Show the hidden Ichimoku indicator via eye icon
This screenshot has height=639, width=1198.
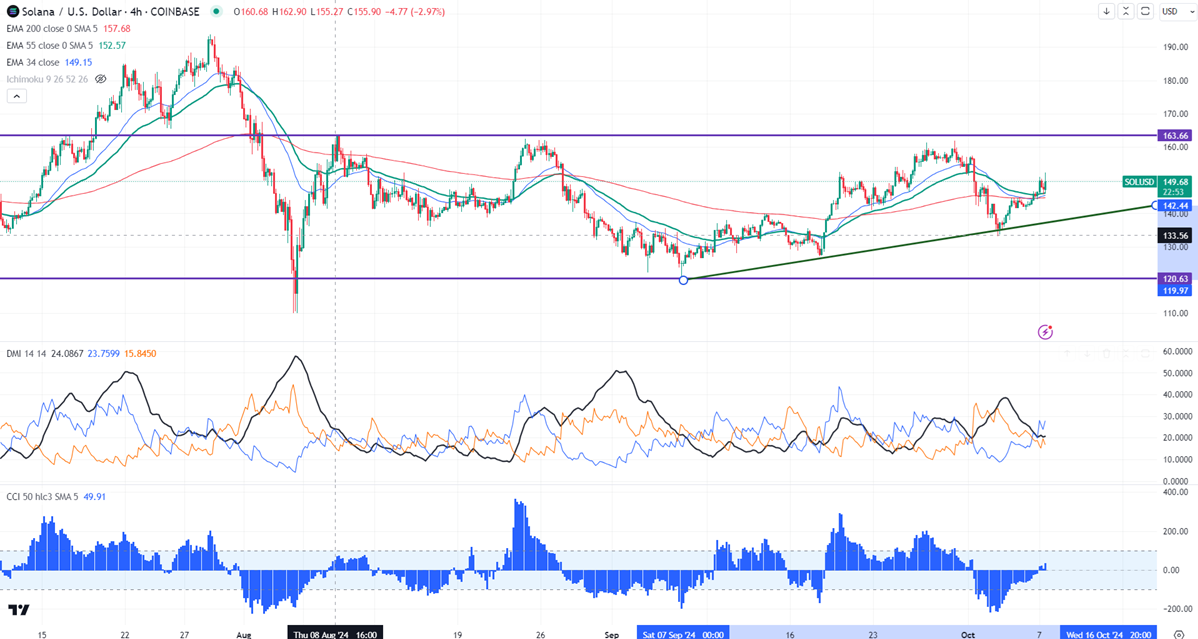[100, 79]
